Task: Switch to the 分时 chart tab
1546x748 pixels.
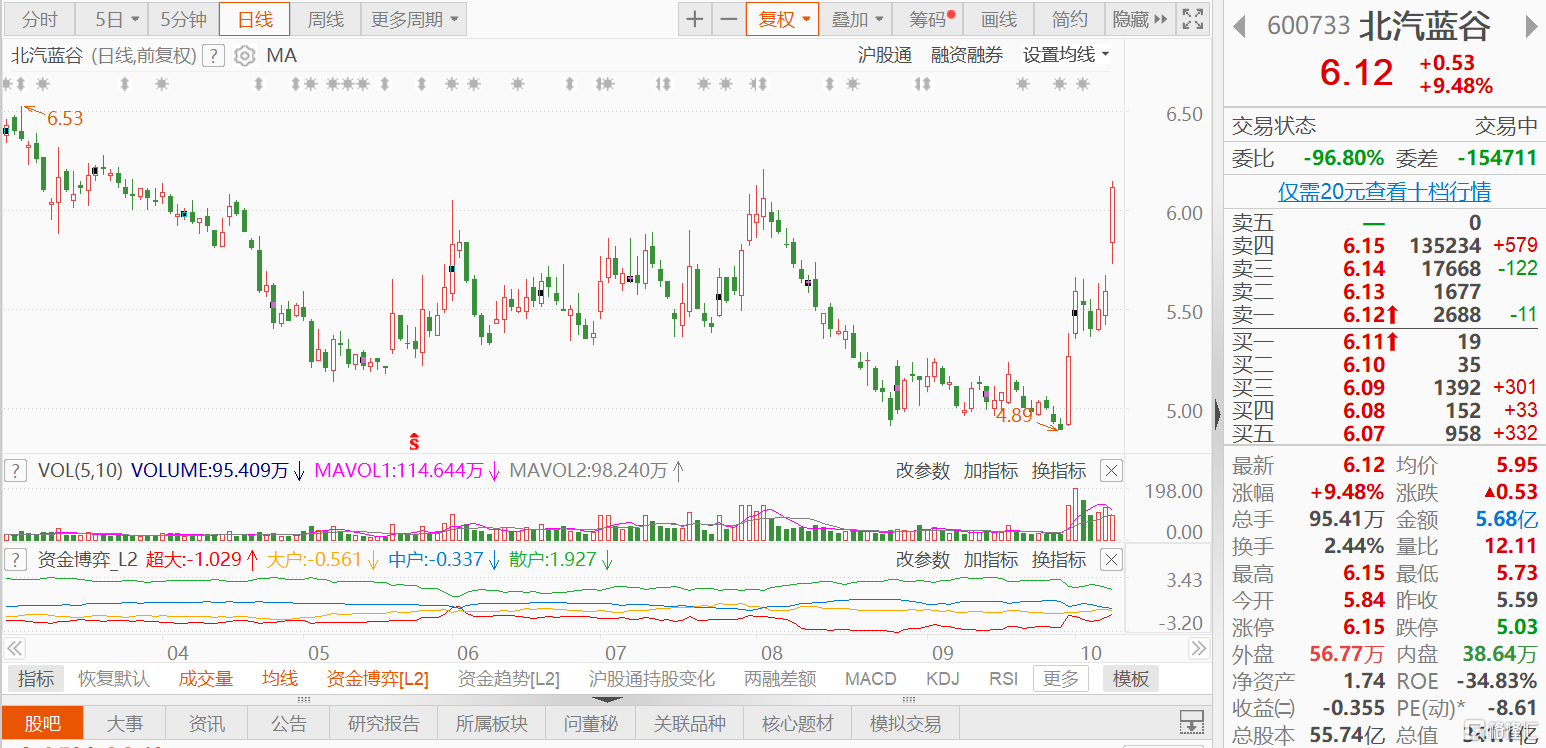Action: tap(40, 19)
